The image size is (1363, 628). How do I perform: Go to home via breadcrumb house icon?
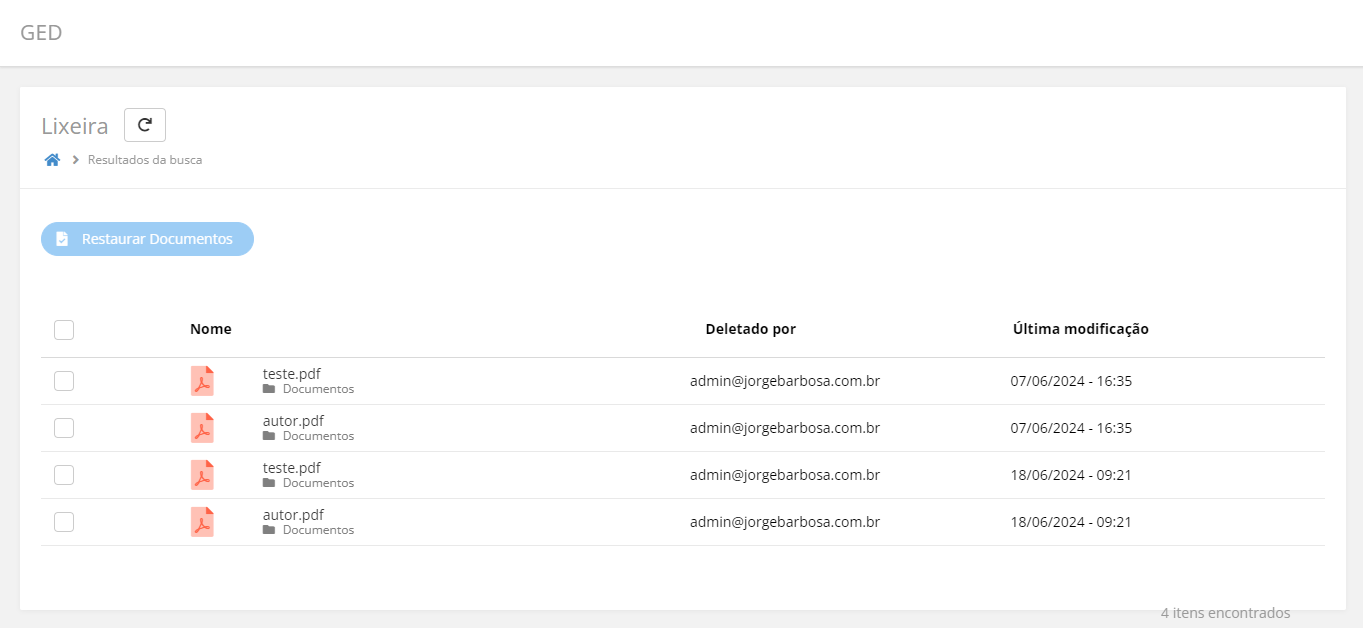52,160
